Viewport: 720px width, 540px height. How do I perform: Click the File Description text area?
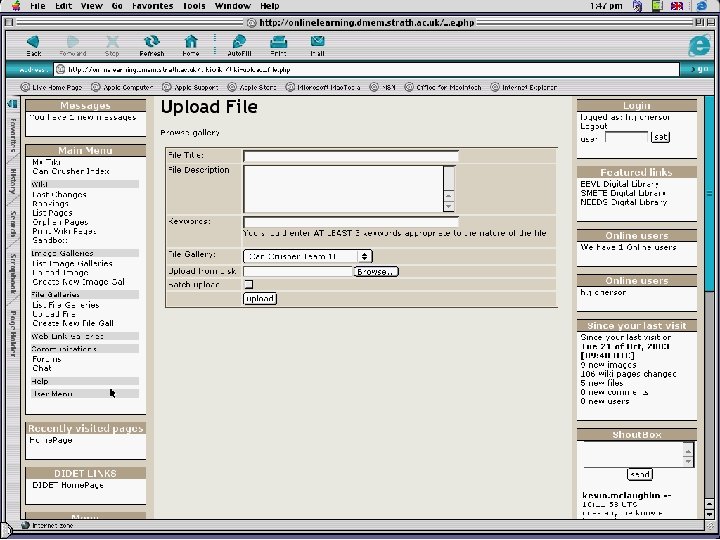pos(343,189)
